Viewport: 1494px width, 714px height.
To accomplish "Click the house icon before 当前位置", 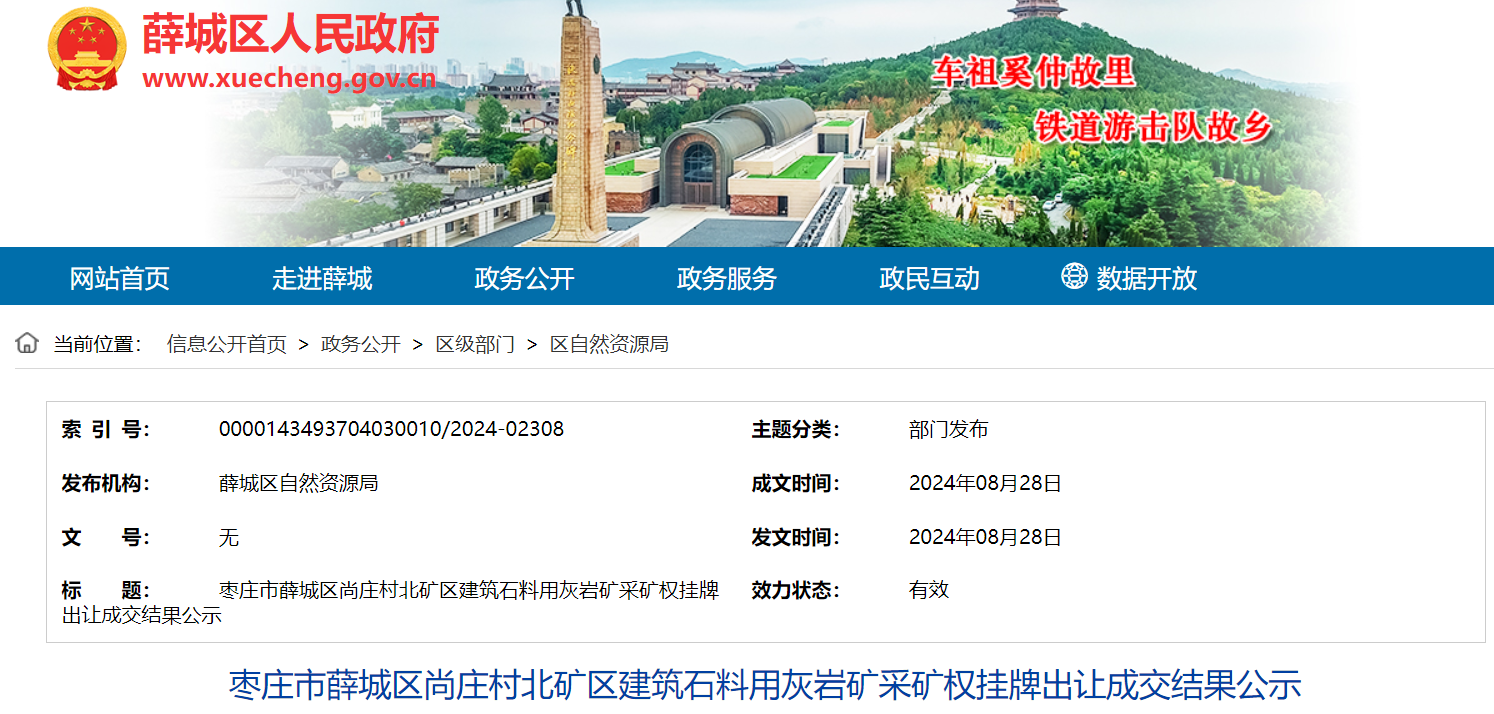I will coord(27,343).
